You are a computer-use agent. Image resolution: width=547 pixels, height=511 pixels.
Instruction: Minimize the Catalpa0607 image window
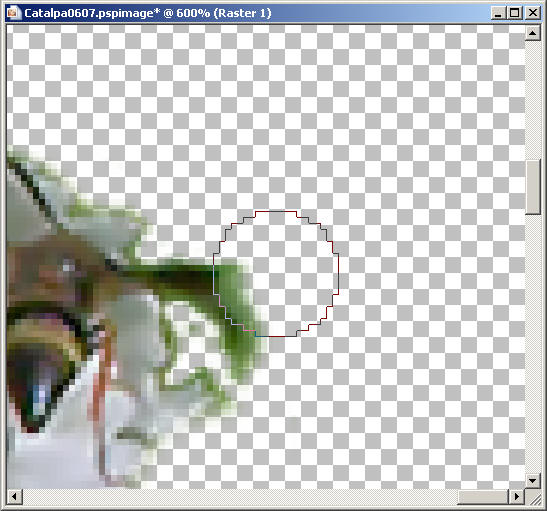(498, 13)
